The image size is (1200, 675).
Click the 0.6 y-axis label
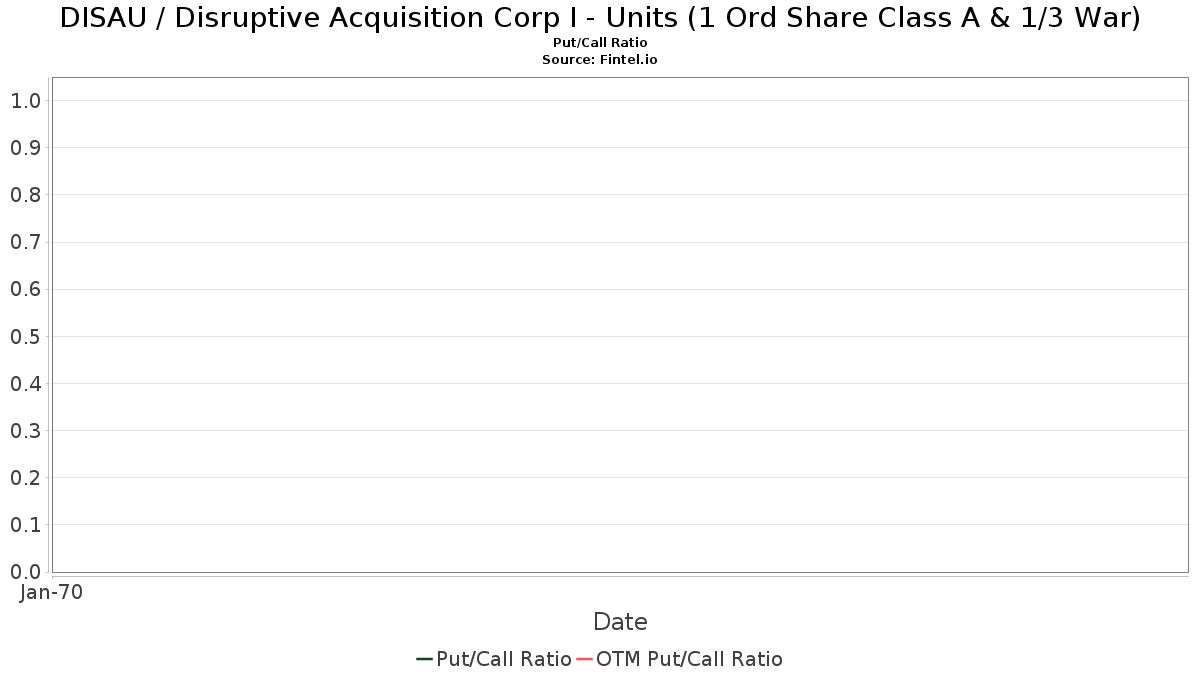point(25,289)
